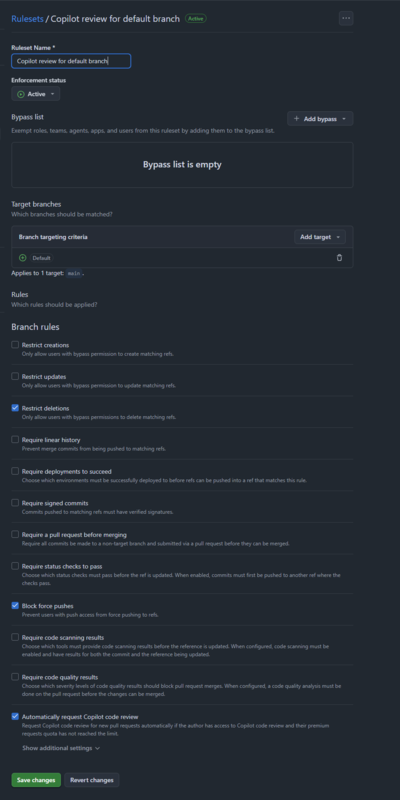The width and height of the screenshot is (400, 800).
Task: Uncheck the Restrict deletions checkbox
Action: (15, 408)
